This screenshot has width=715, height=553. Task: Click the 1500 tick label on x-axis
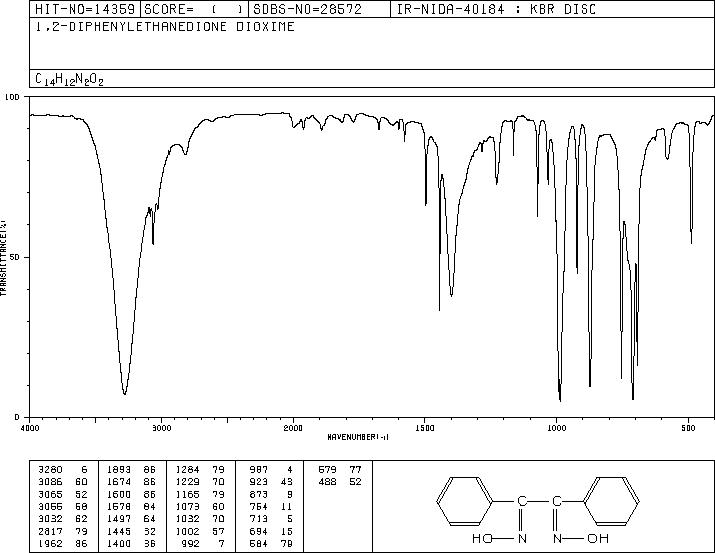coord(425,428)
